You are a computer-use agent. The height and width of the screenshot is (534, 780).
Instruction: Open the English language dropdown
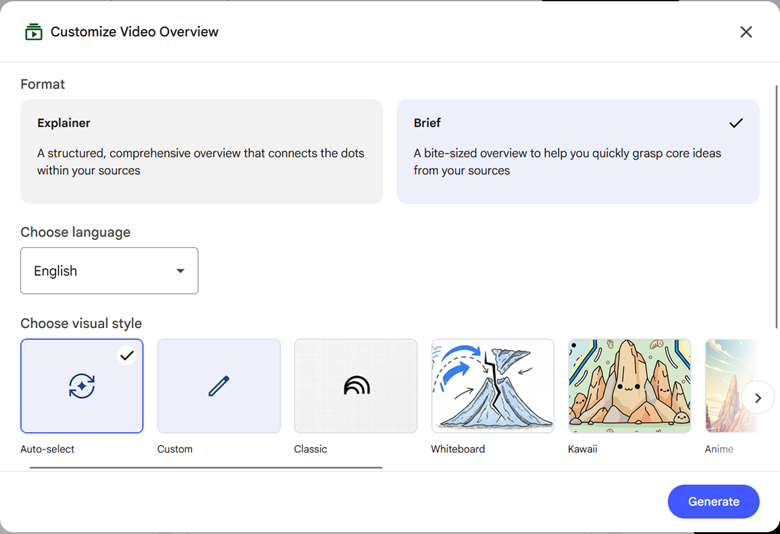tap(109, 271)
